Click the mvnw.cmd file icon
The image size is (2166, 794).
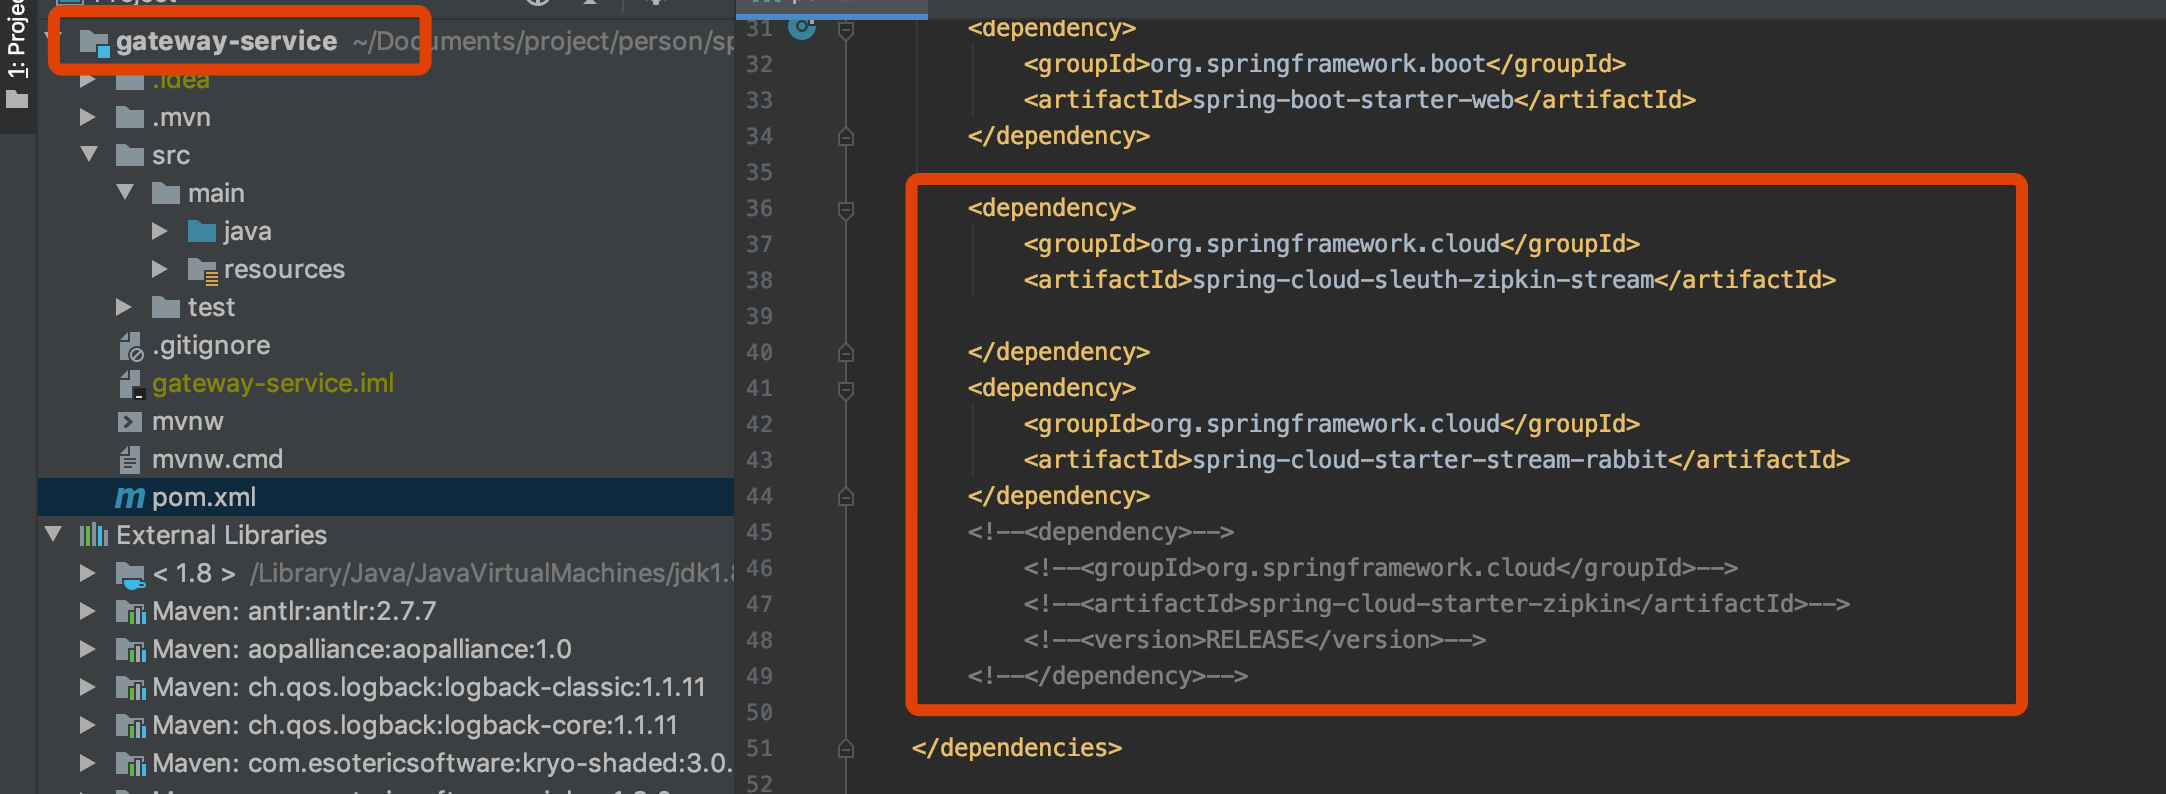click(130, 459)
